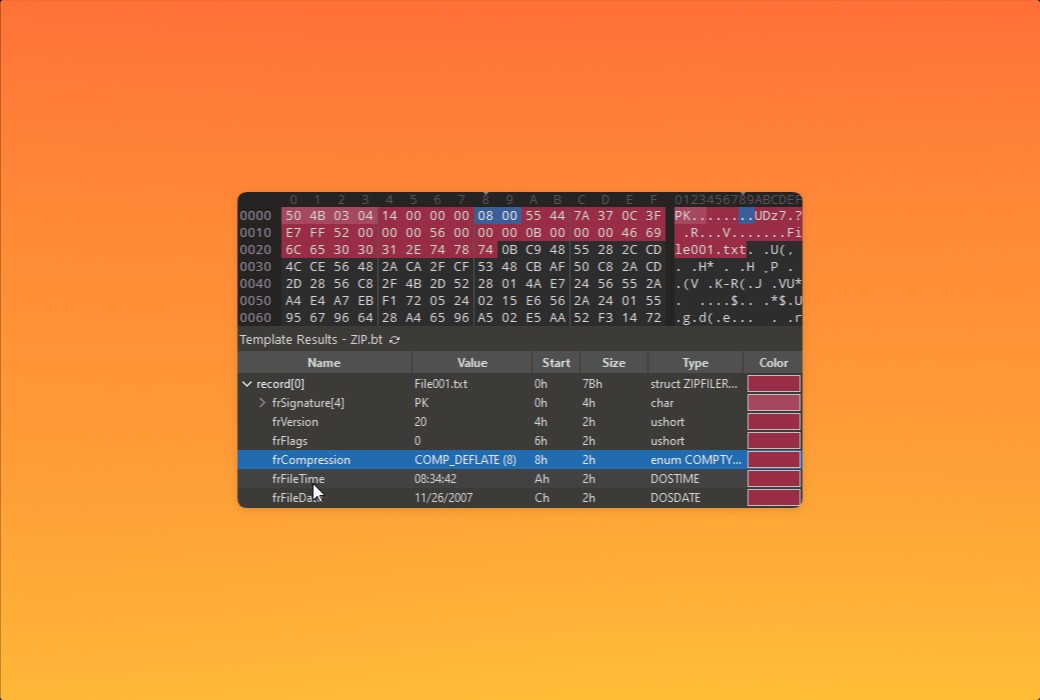Select the frVersion row
The image size is (1040, 700).
pyautogui.click(x=297, y=421)
